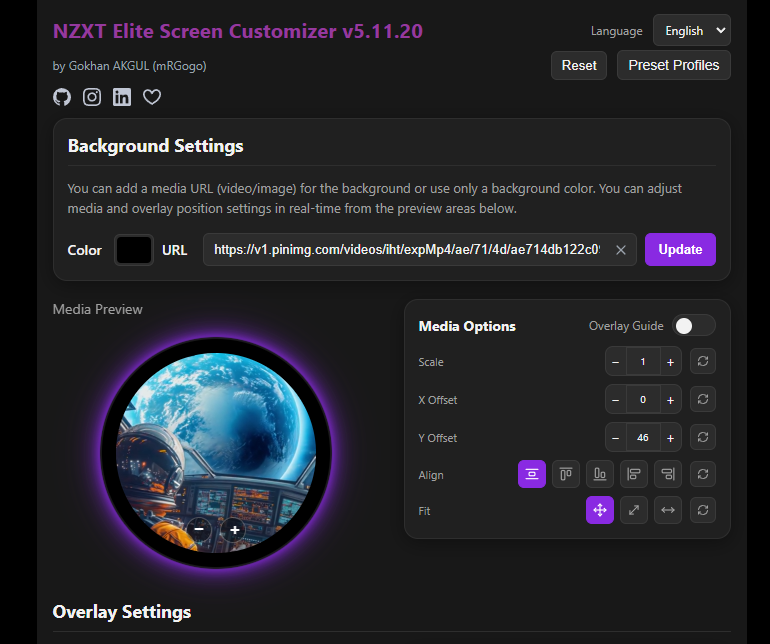Open the LinkedIn icon link
Viewport: 770px width, 644px height.
coord(122,97)
